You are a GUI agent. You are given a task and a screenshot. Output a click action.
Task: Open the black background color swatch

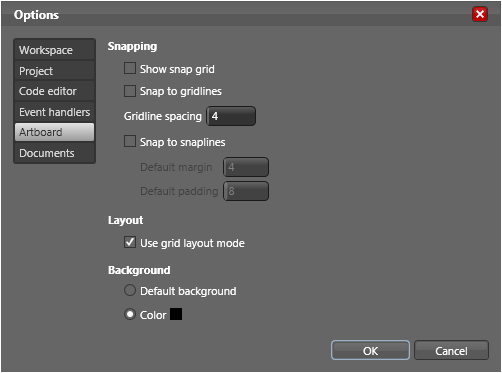(x=176, y=314)
